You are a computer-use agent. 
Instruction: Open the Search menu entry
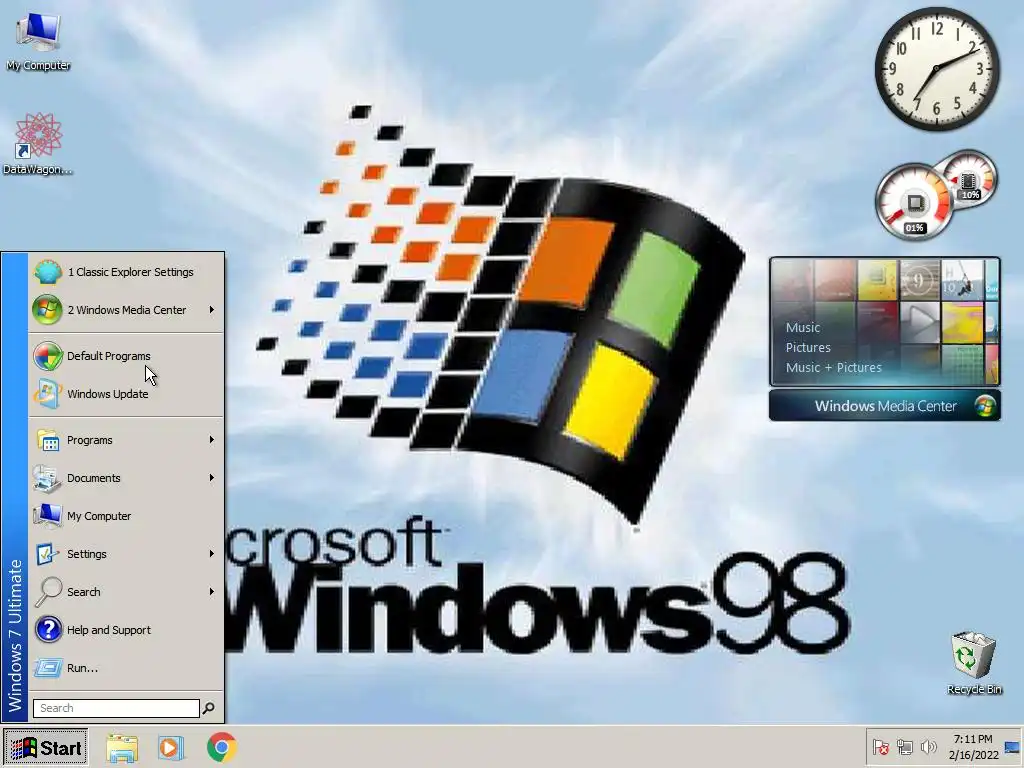125,592
